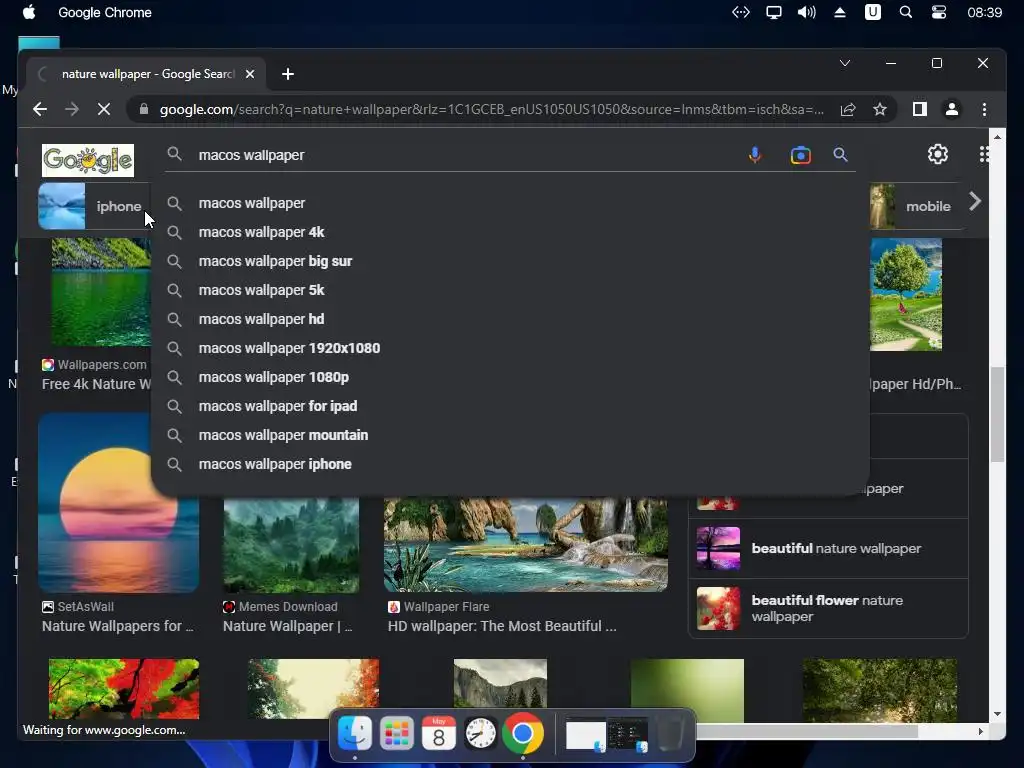Click the remote connection arrows icon
This screenshot has width=1024, height=768.
click(x=741, y=12)
